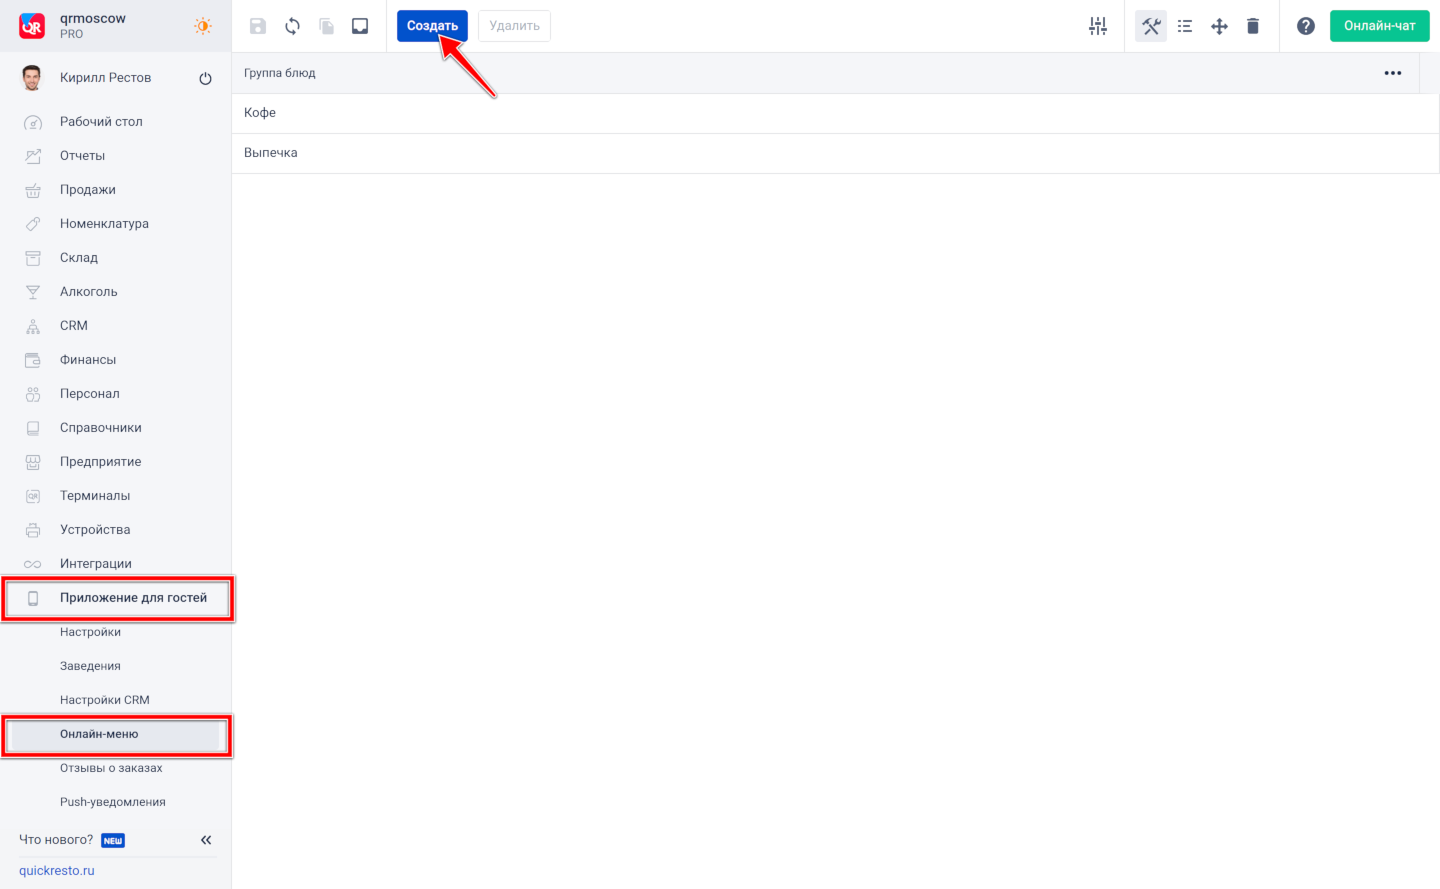Click the tools wrench-hammer icon
The image size is (1440, 889).
(1151, 26)
